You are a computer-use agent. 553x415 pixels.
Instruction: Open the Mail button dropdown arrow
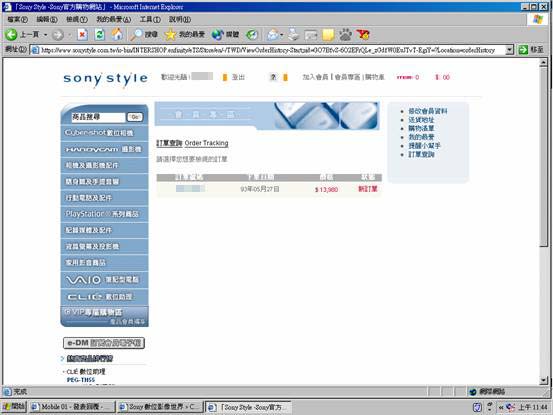(x=281, y=35)
